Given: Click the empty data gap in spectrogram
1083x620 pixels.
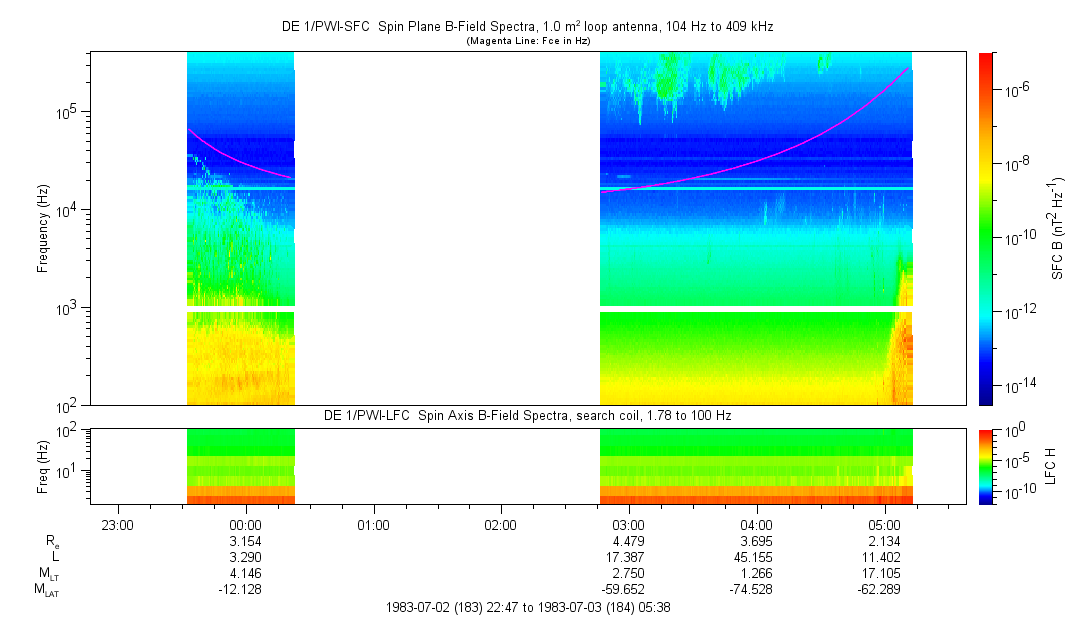Looking at the screenshot, I should (446, 228).
